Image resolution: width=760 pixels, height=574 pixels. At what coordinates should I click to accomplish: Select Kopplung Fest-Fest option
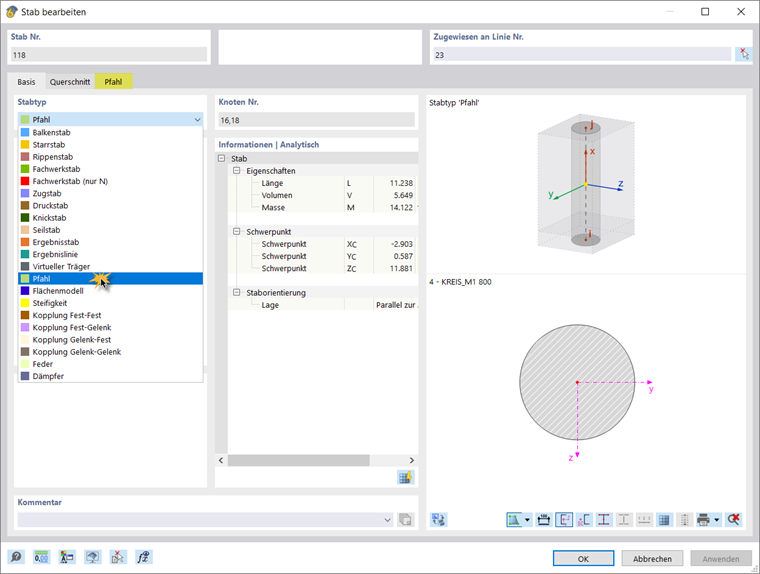pyautogui.click(x=111, y=315)
